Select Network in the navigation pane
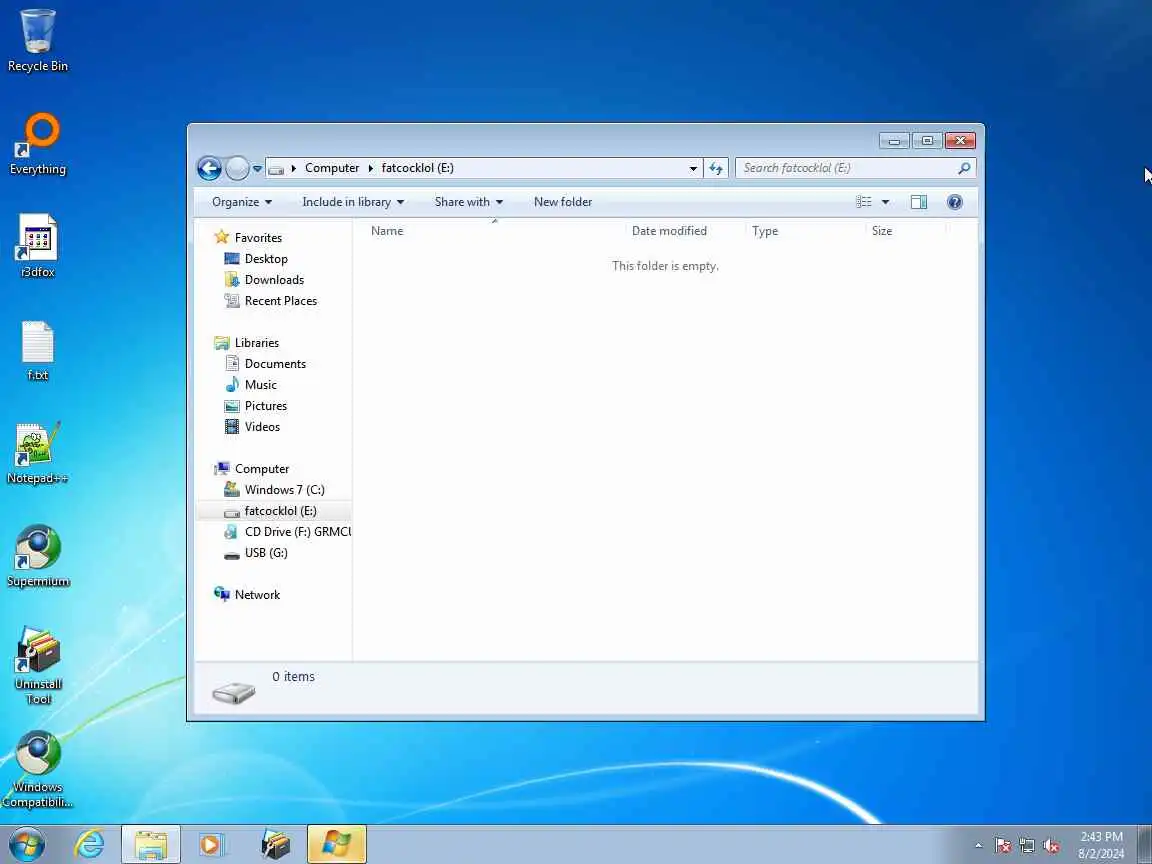Screen dimensions: 1152x864 click(x=248, y=594)
